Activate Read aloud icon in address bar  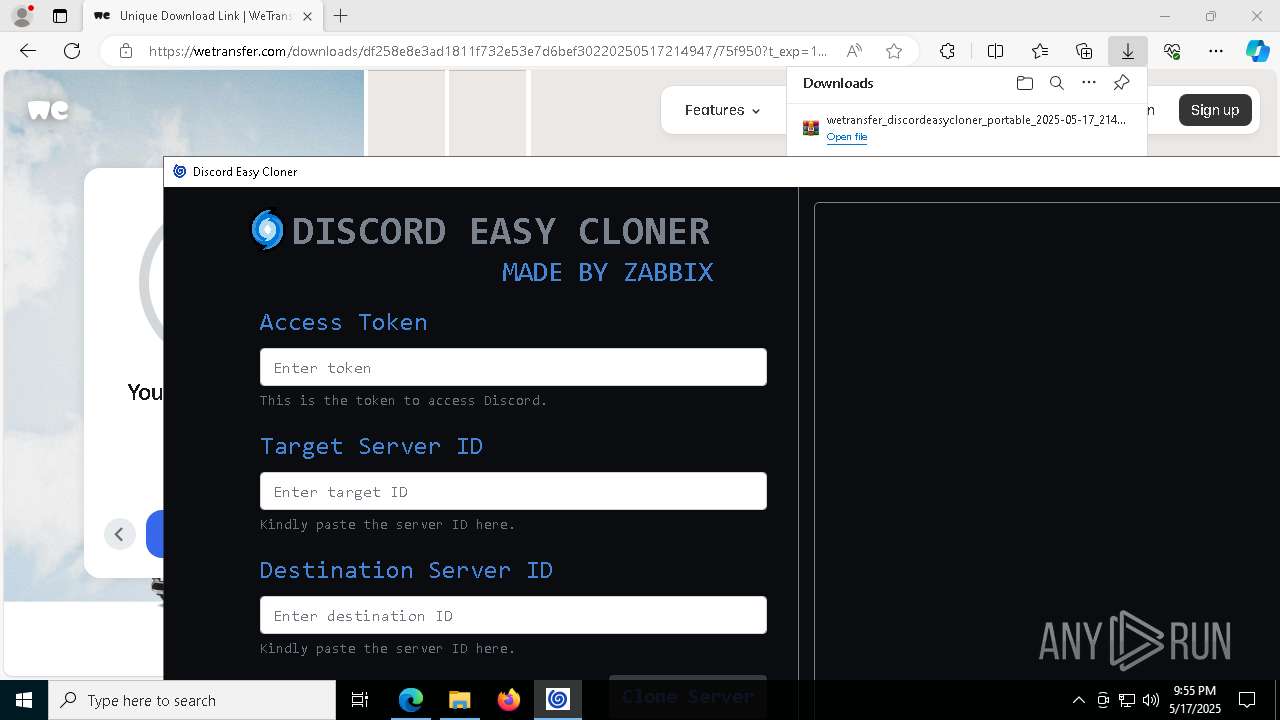click(854, 51)
